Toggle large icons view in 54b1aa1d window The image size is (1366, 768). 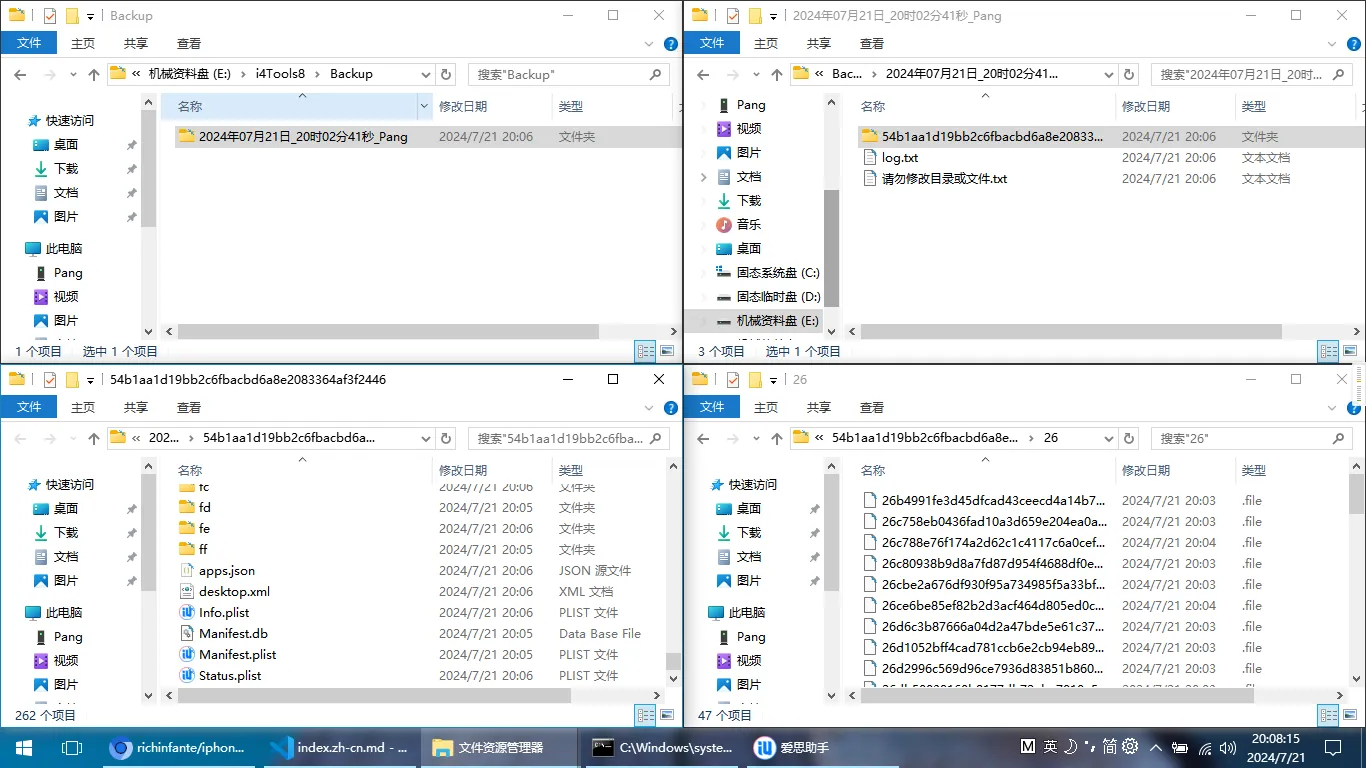click(667, 715)
